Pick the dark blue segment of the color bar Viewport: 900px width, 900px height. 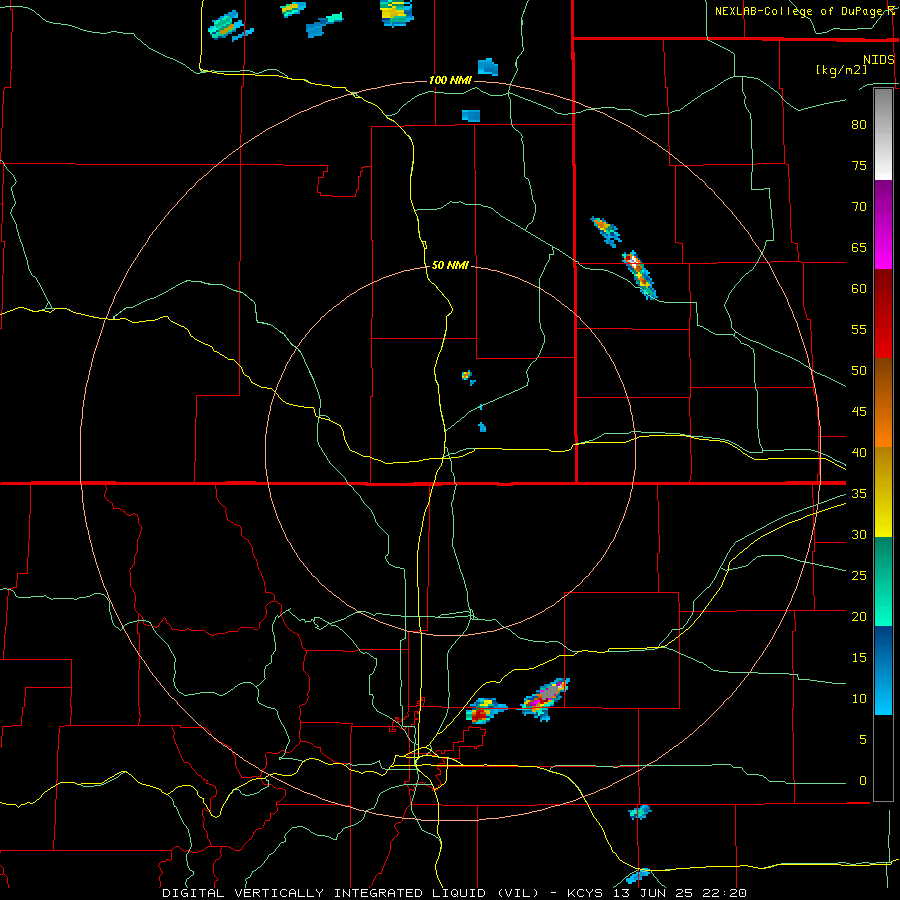883,670
